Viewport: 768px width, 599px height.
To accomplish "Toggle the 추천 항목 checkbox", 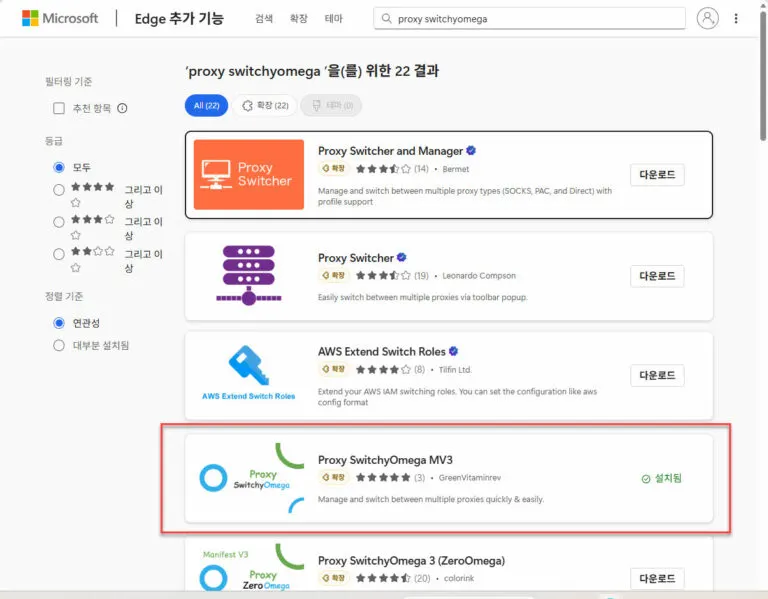I will (x=59, y=108).
